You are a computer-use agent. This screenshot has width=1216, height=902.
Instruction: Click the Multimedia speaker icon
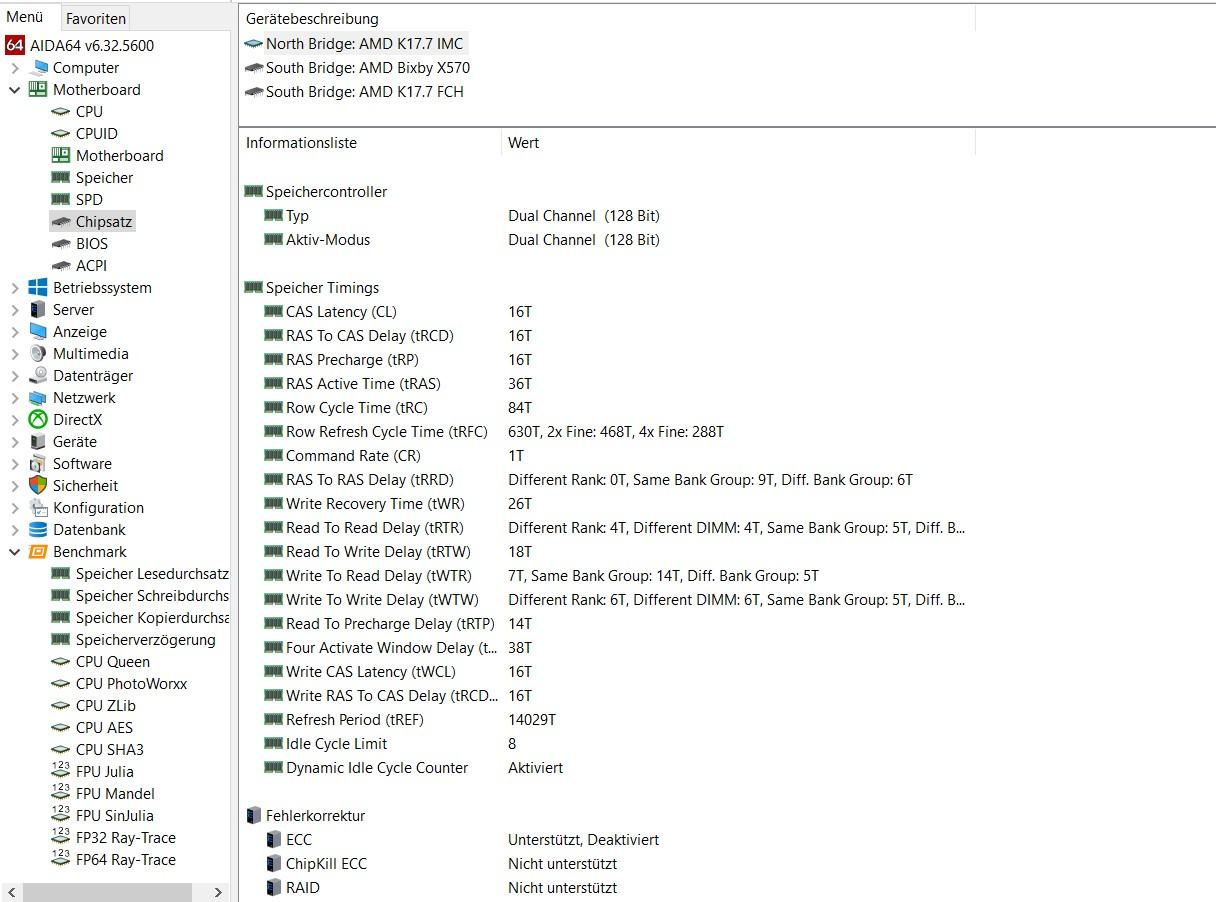click(x=38, y=354)
